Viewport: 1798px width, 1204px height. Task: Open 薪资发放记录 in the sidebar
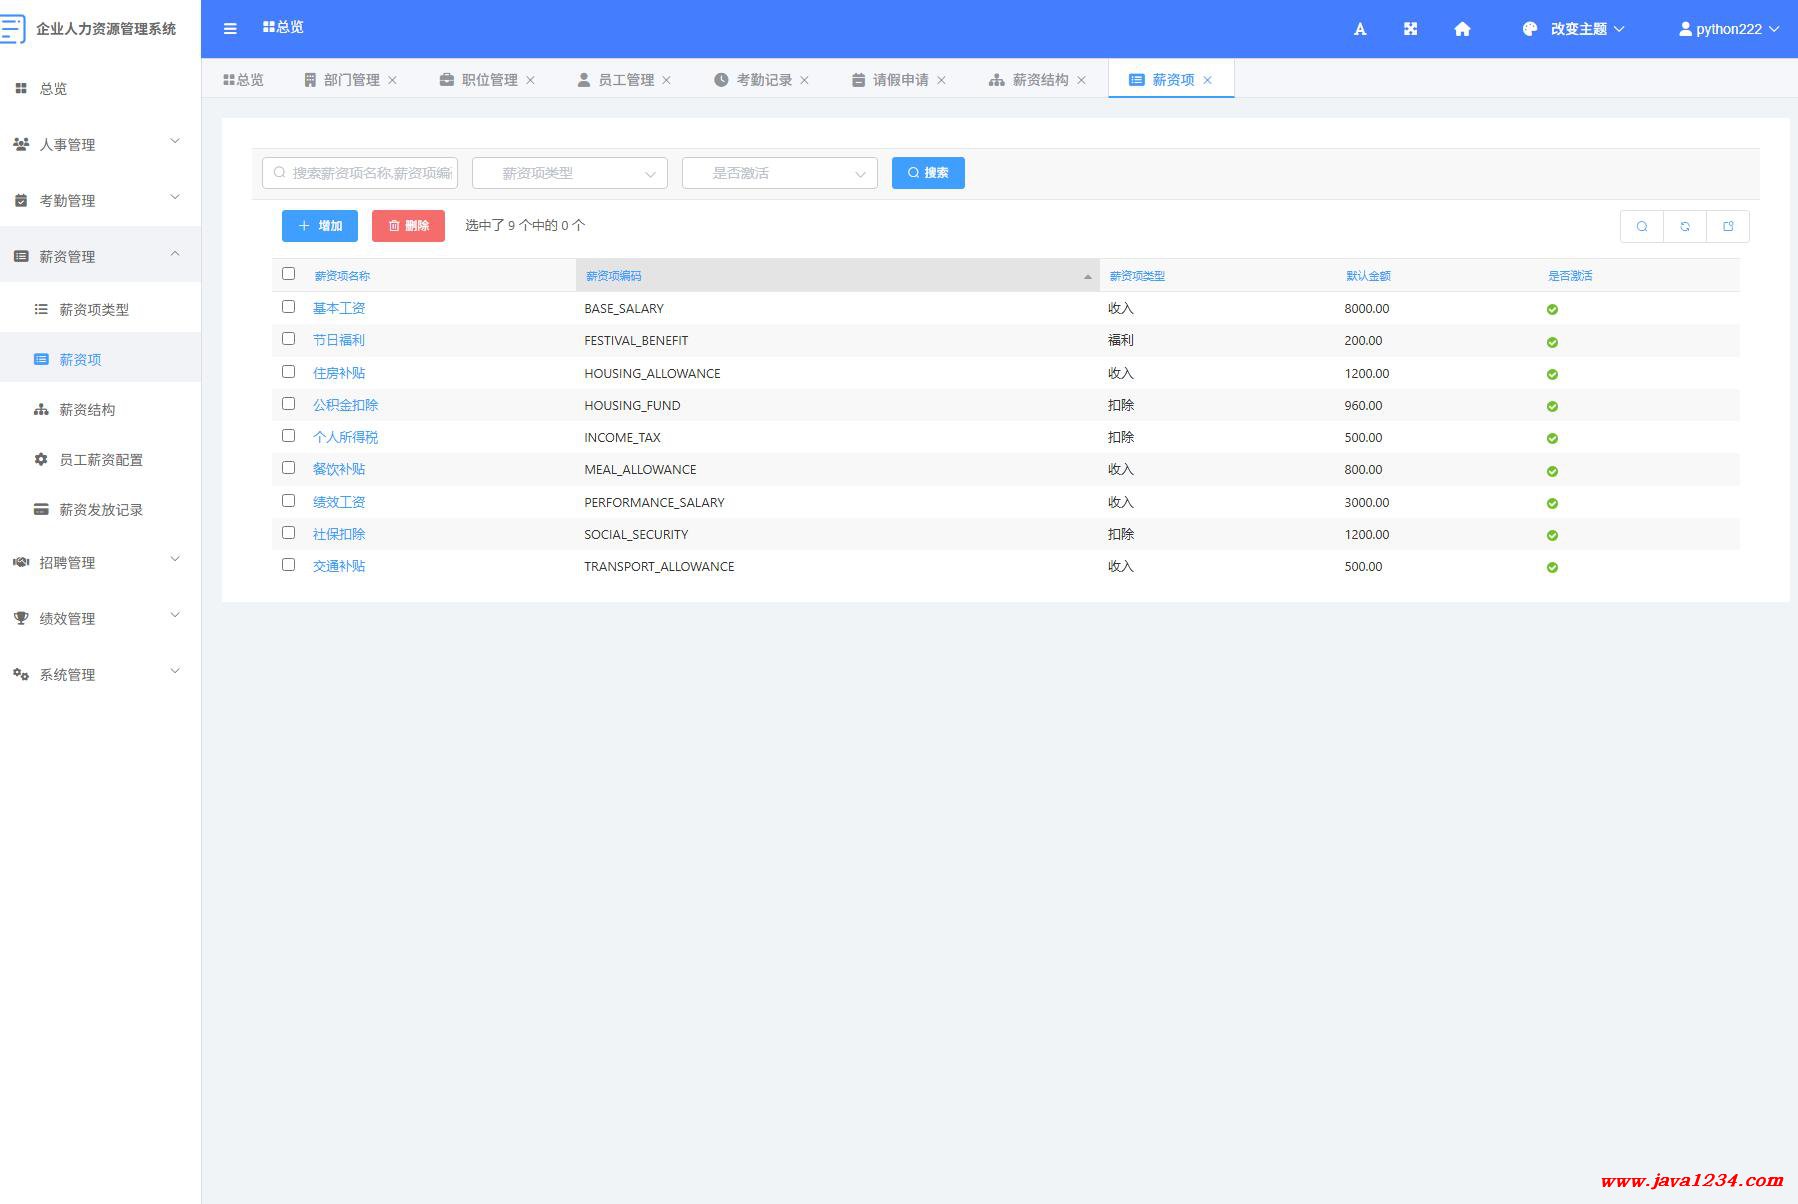click(100, 510)
